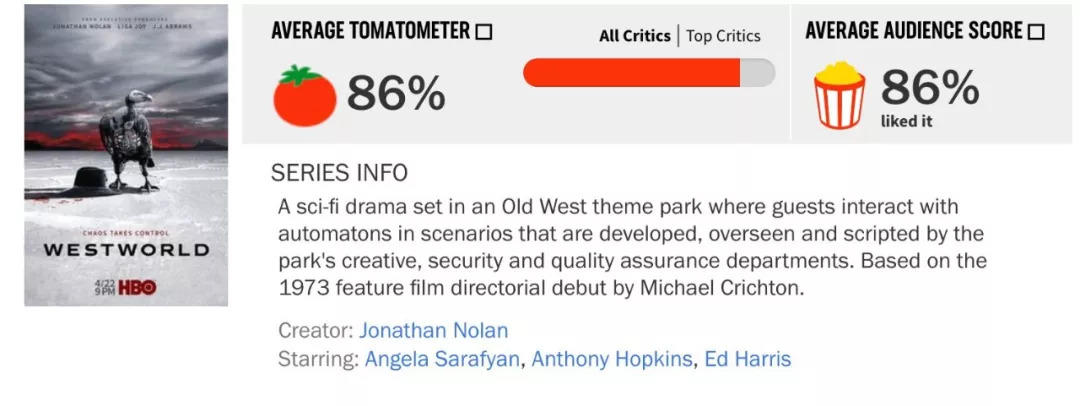
Task: Click the Average Audience Score heading text
Action: pyautogui.click(x=914, y=31)
